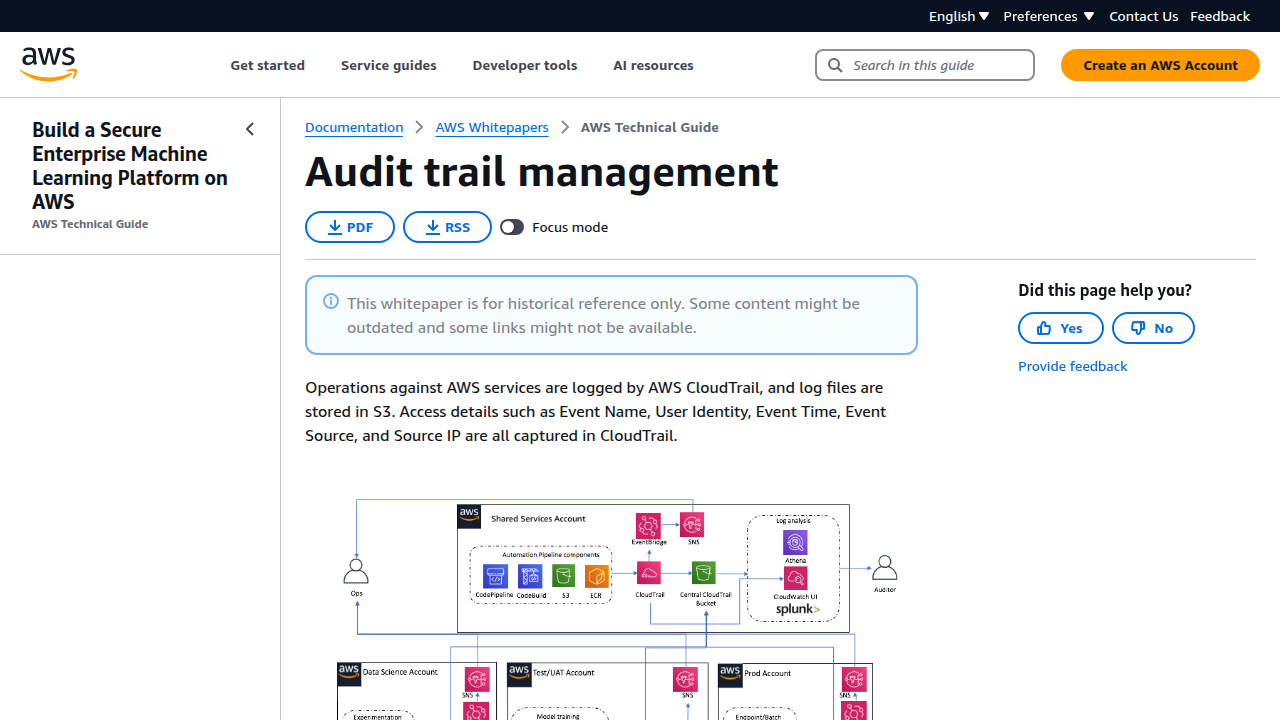This screenshot has width=1280, height=720.
Task: Click the ECR icon in diagram
Action: [x=597, y=576]
